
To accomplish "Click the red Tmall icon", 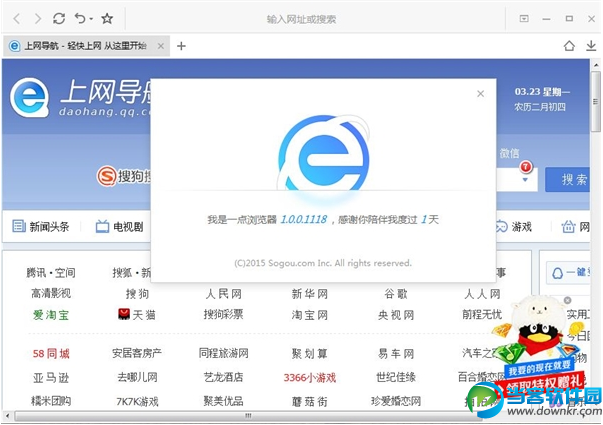I will 124,314.
